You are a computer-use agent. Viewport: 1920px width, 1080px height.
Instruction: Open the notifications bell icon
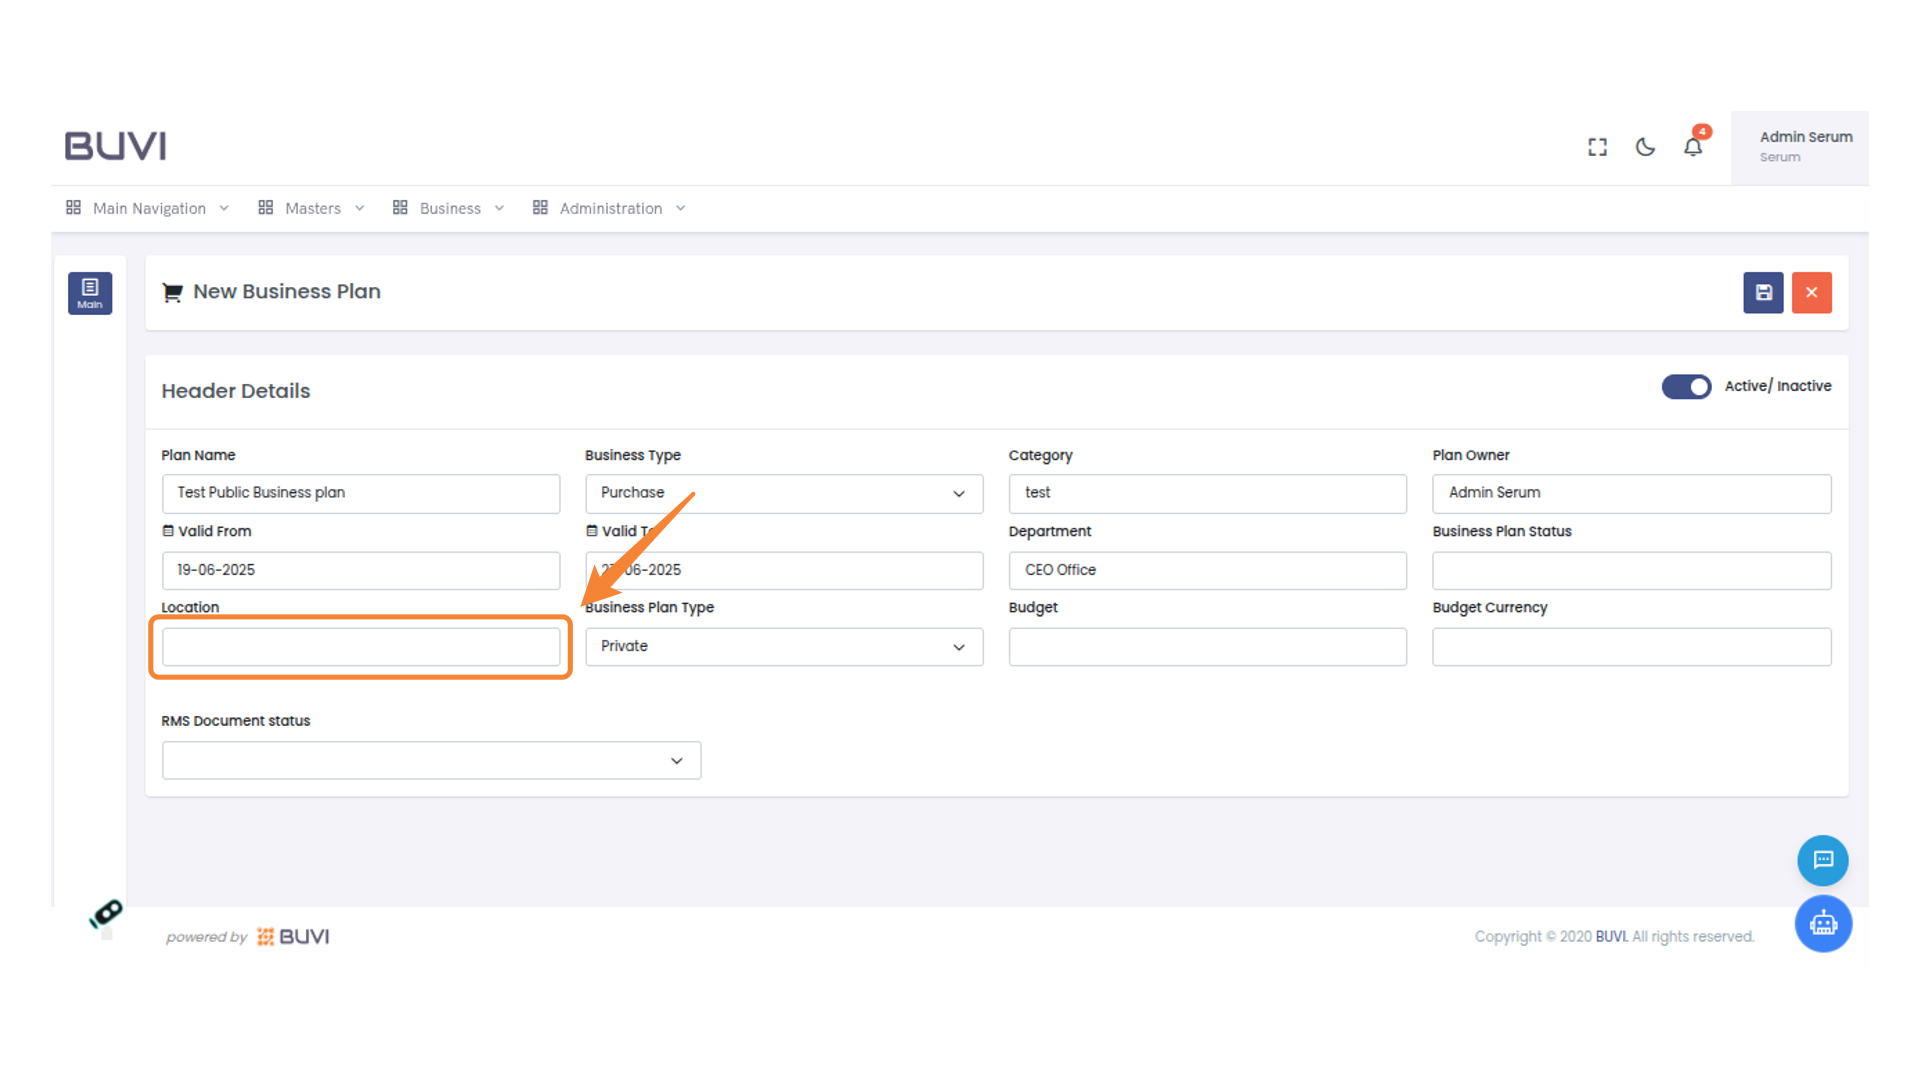click(x=1693, y=147)
